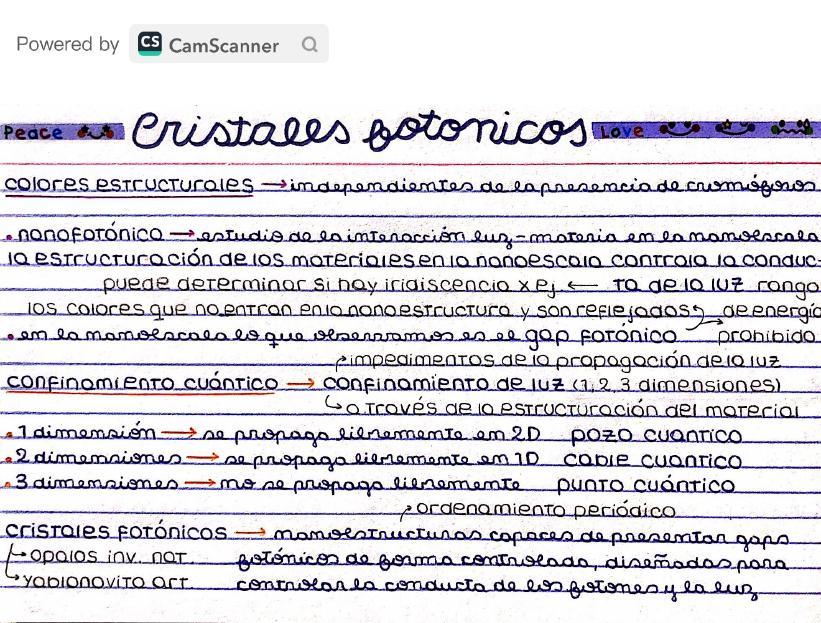Click the Powered by text label

coord(66,44)
